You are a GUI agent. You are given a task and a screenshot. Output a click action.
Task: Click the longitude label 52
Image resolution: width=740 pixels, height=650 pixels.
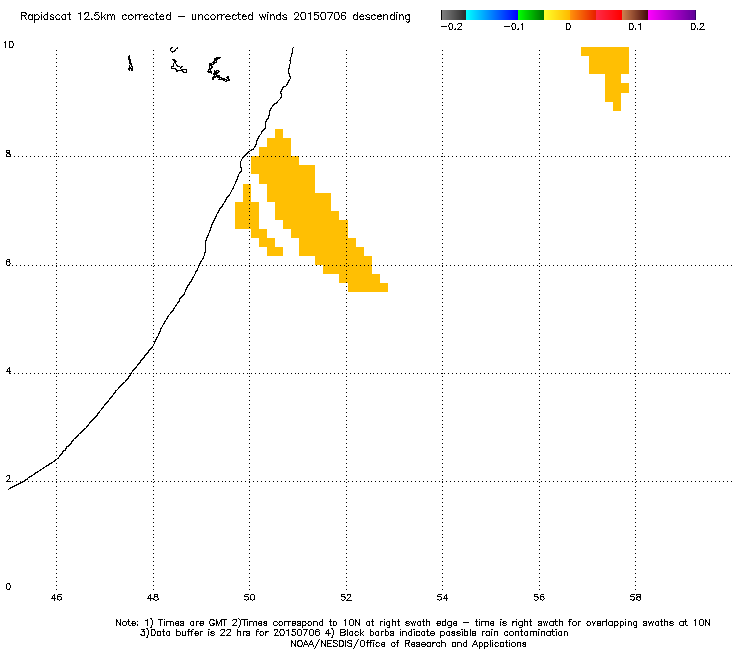coord(346,598)
